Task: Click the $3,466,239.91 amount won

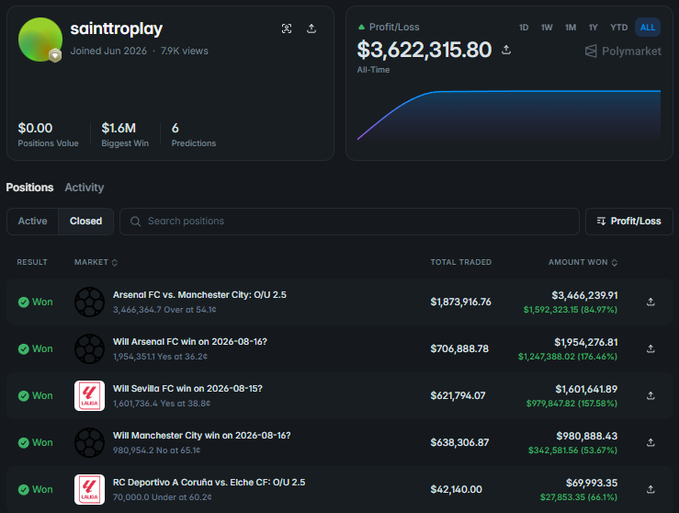Action: point(585,295)
